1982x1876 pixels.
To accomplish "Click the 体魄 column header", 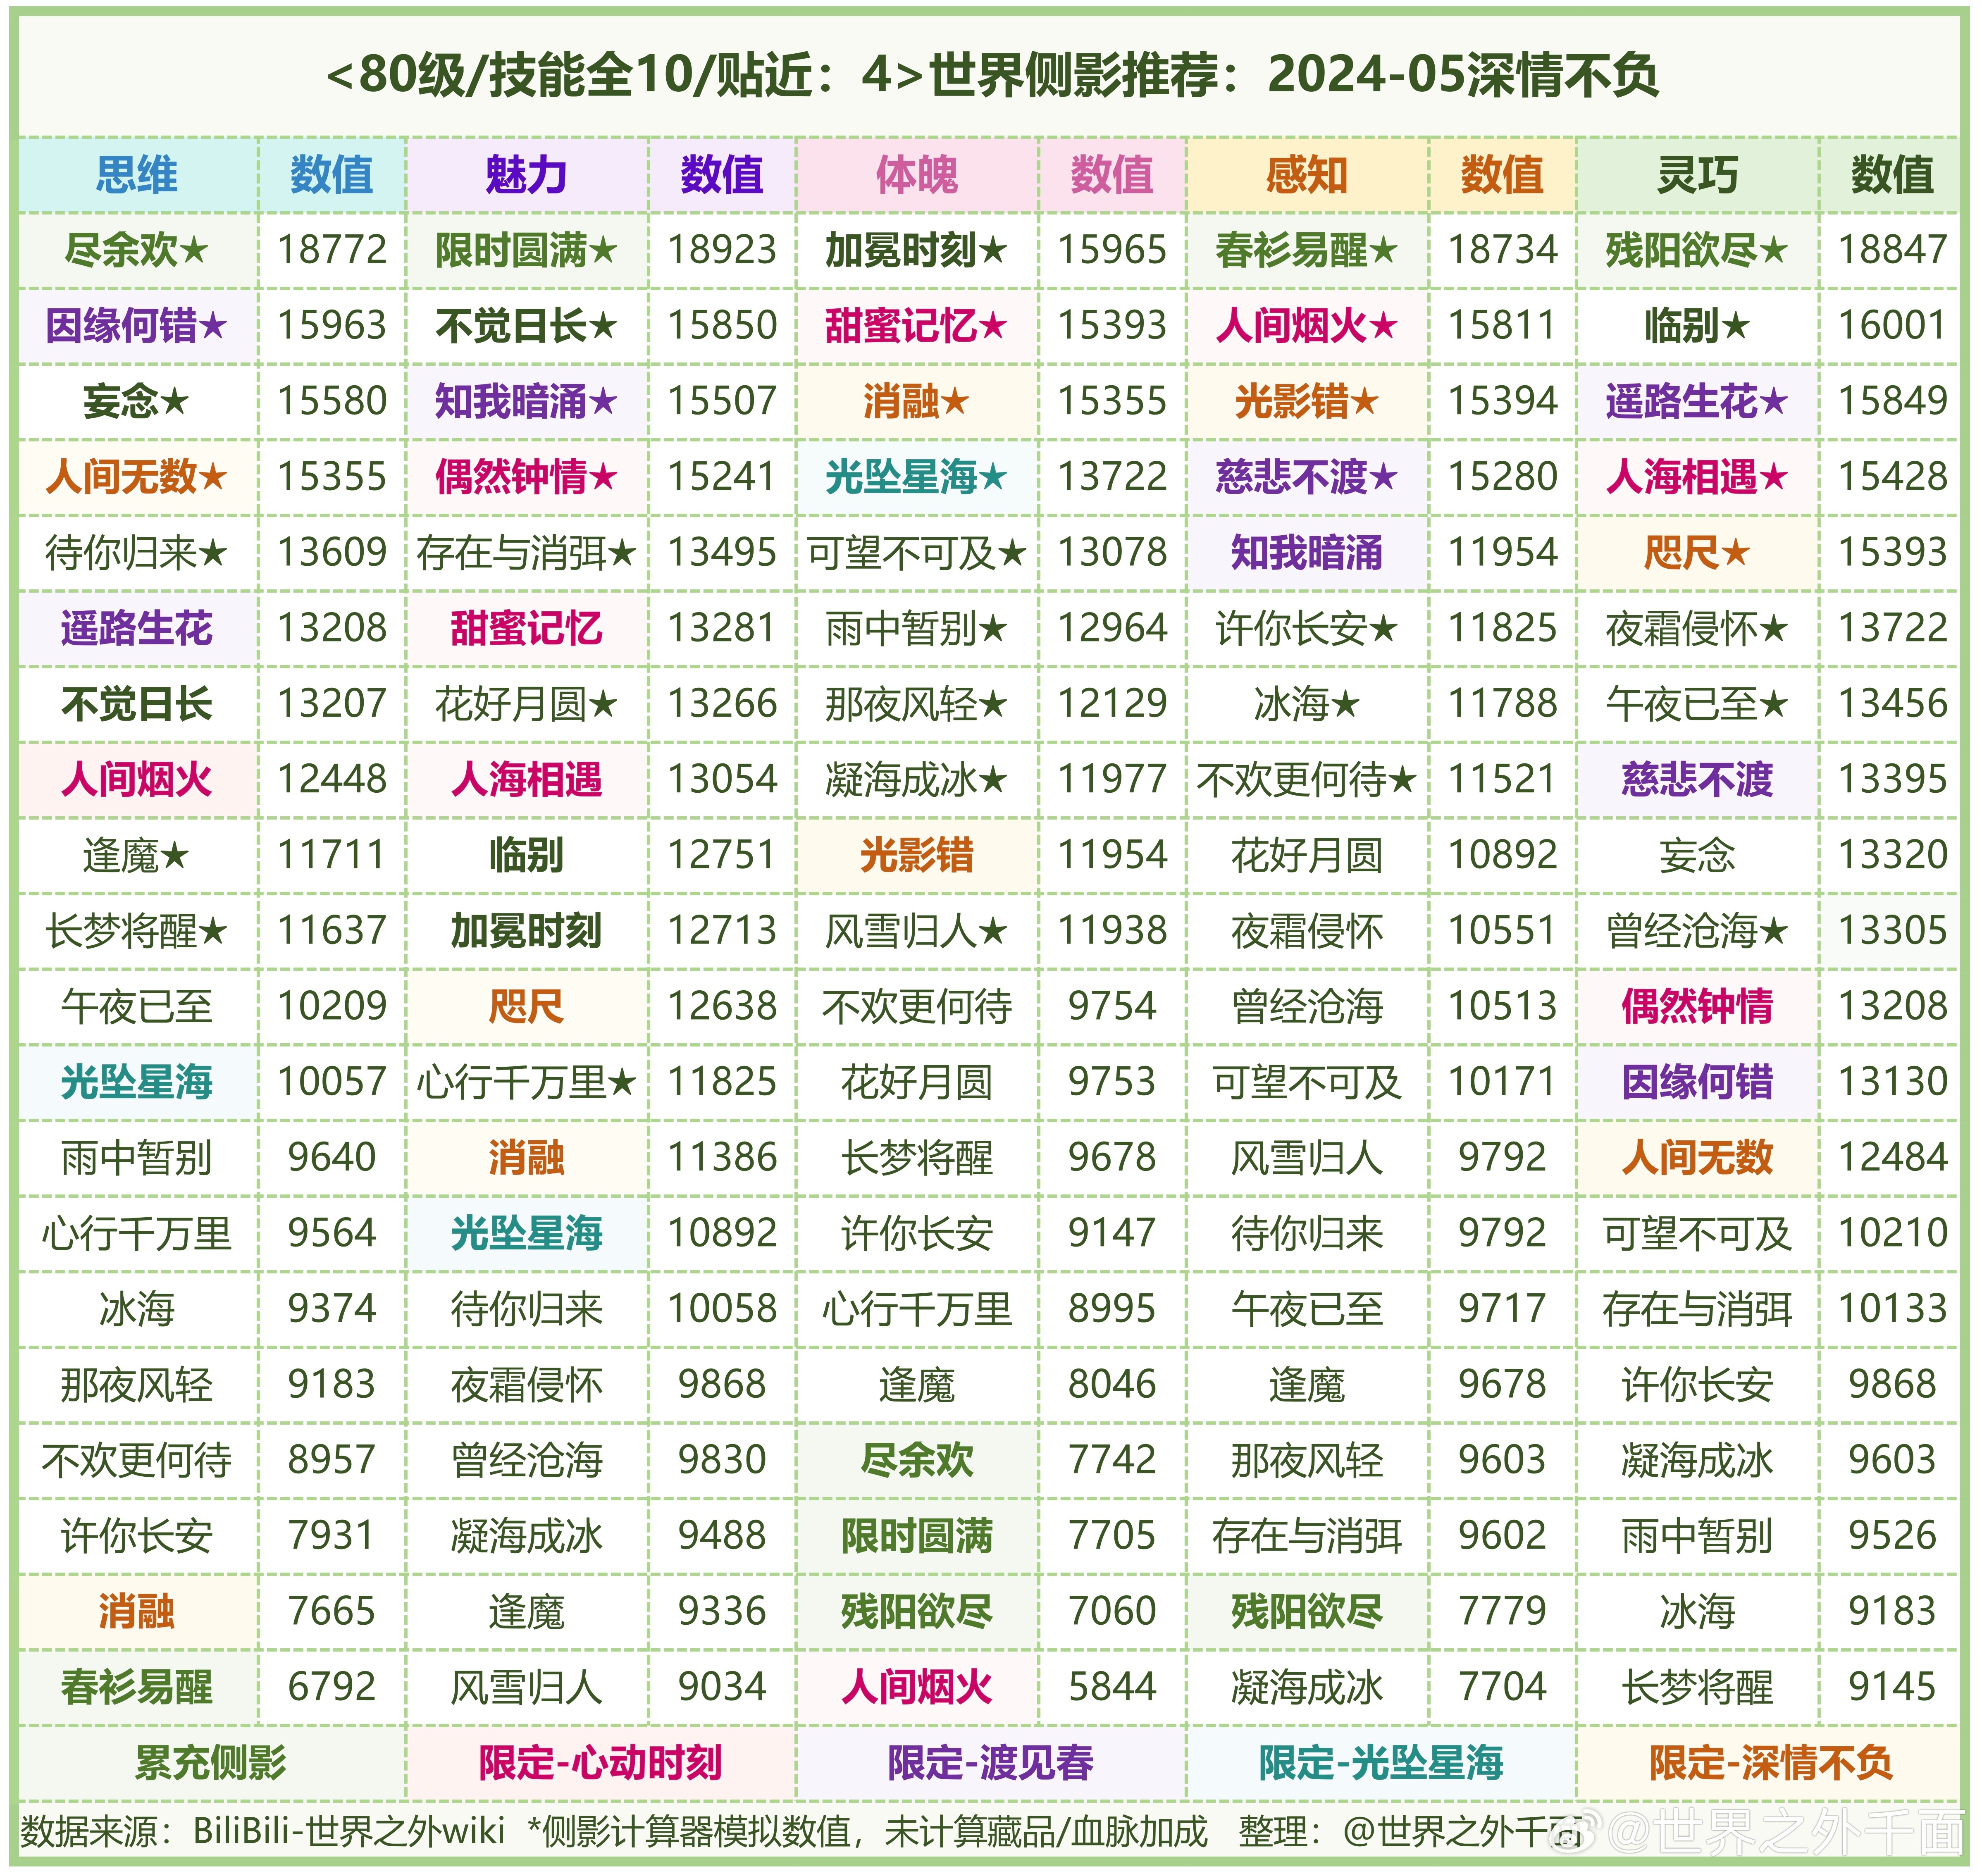I will [x=917, y=175].
